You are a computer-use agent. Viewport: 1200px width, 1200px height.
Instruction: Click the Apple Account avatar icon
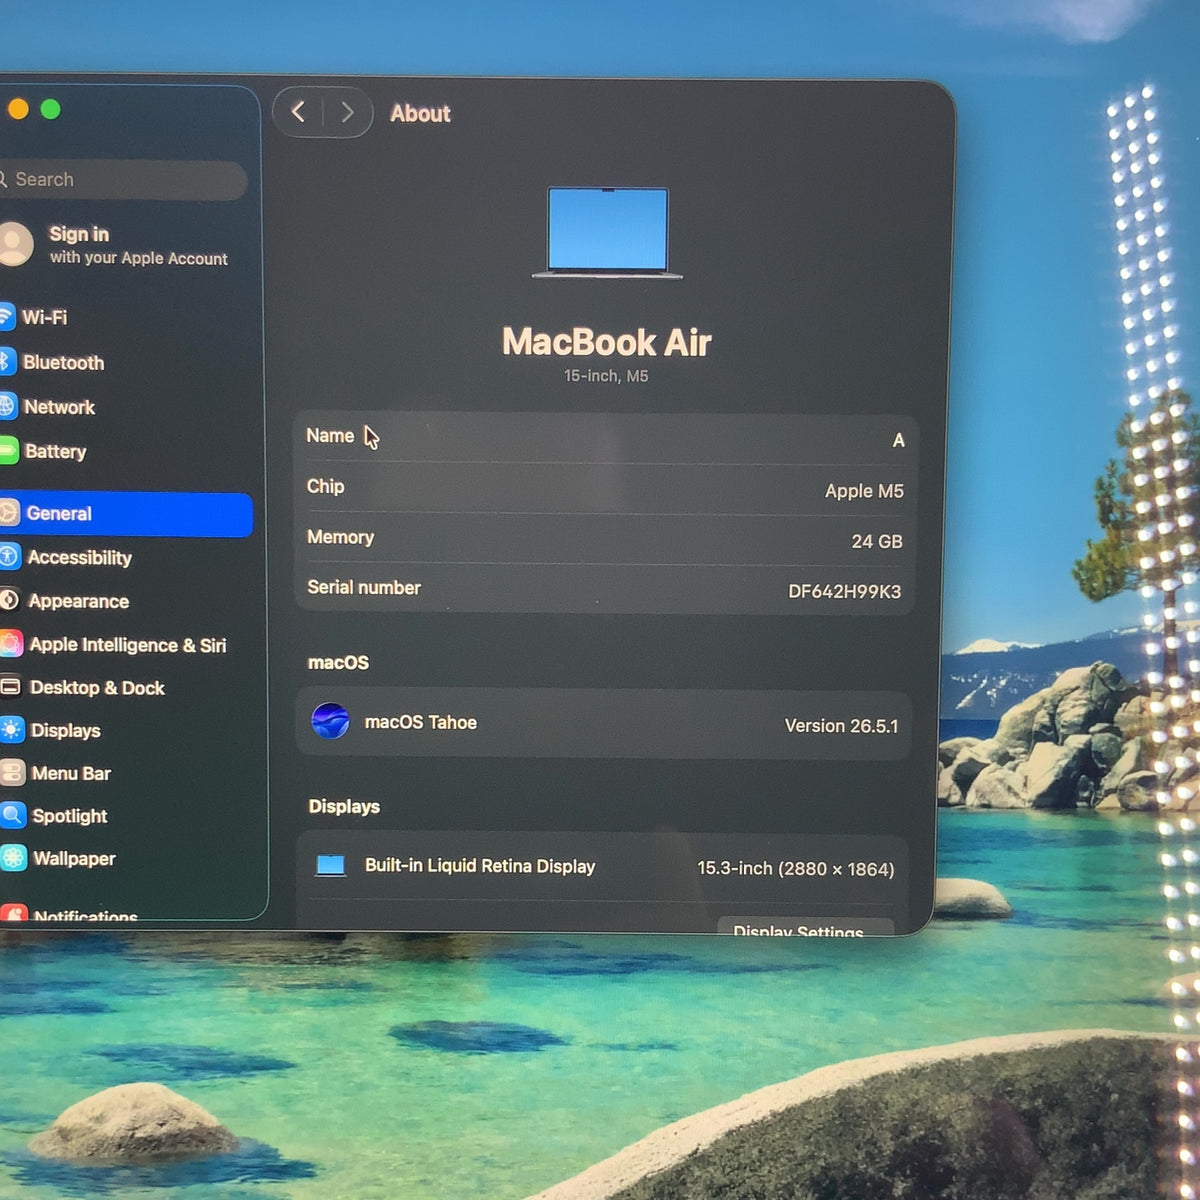pos(15,244)
